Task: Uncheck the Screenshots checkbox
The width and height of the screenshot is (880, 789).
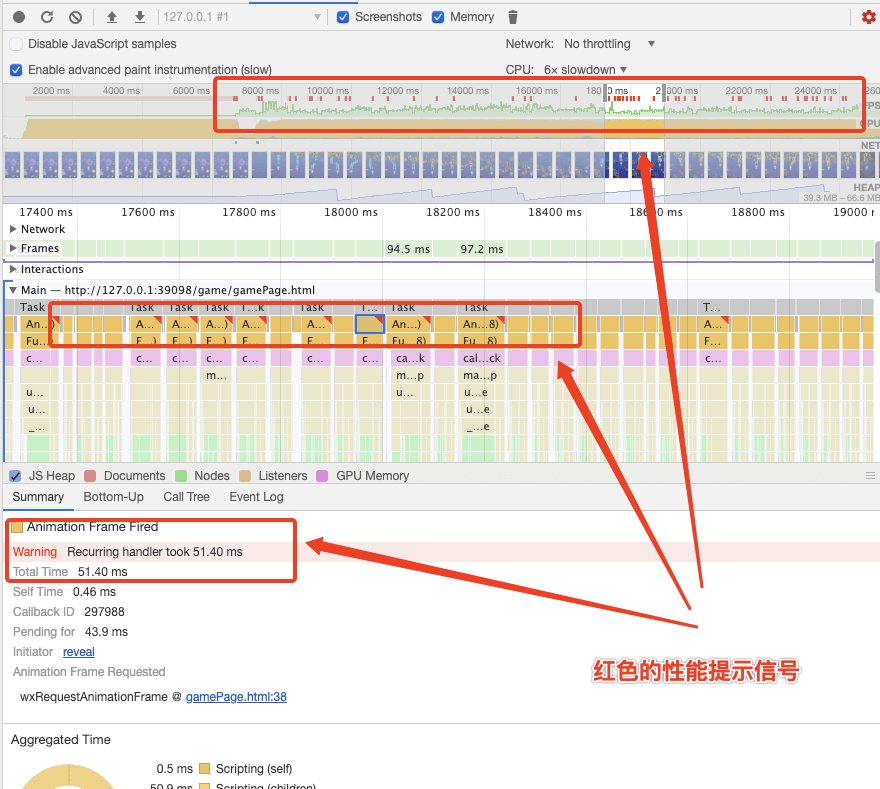Action: [x=343, y=17]
